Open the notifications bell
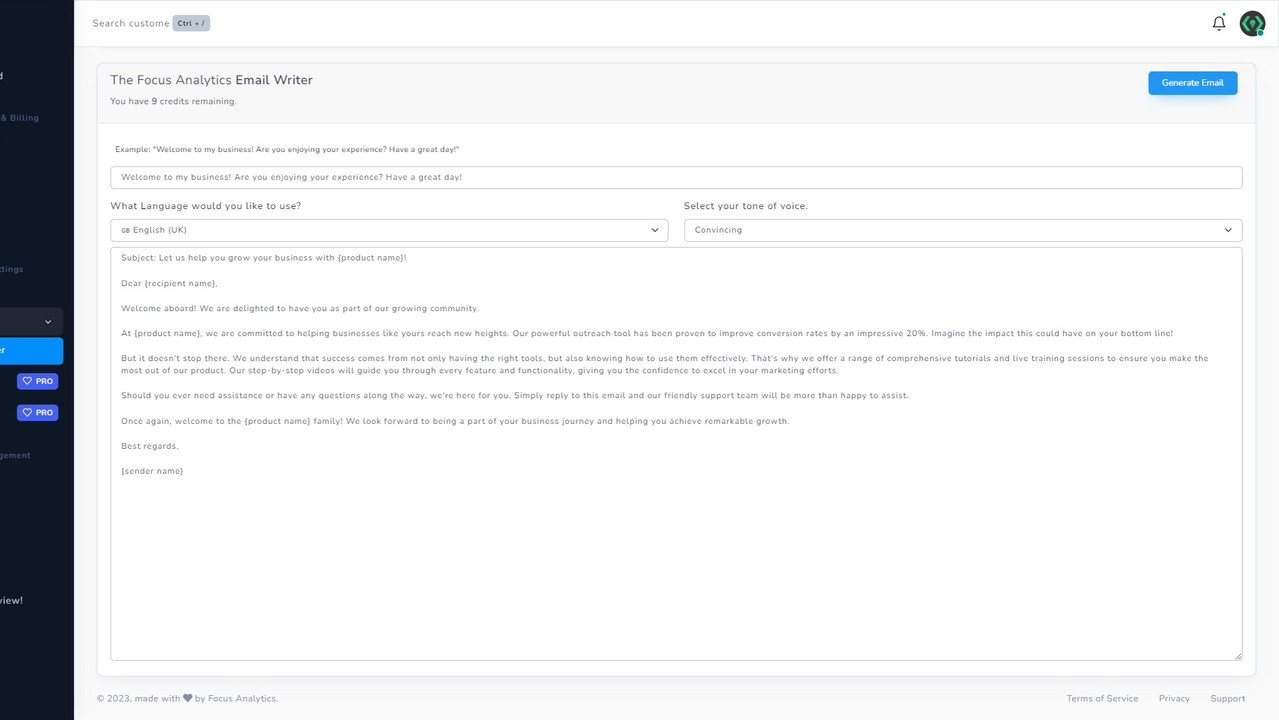 click(1218, 23)
